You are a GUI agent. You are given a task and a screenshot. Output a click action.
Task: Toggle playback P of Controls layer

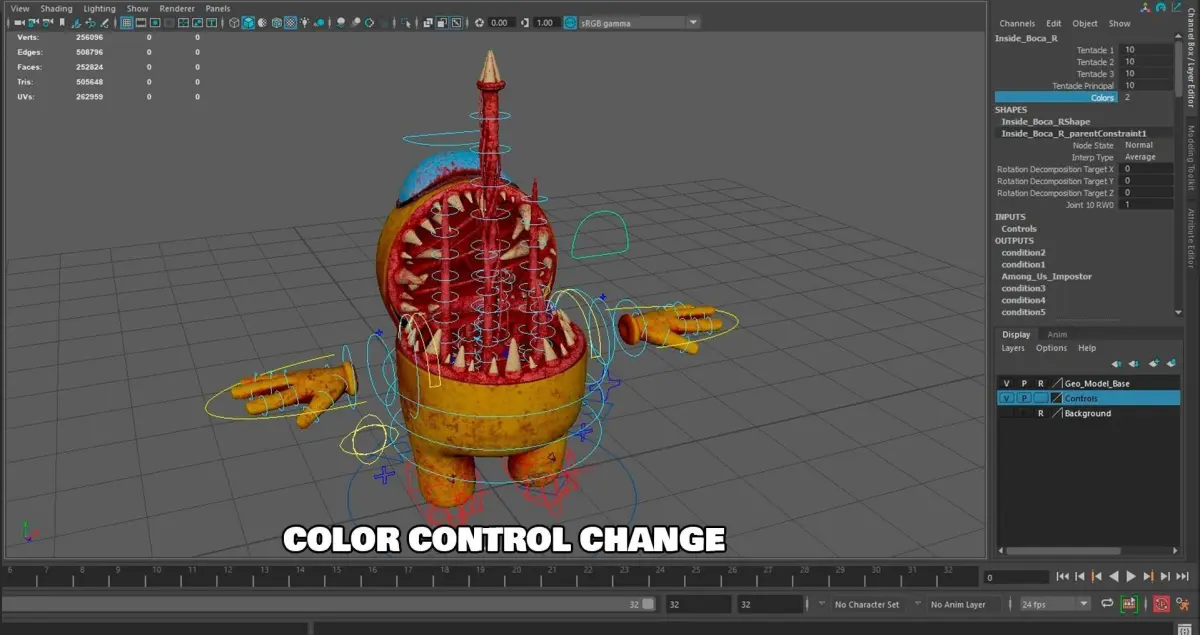pos(1024,398)
